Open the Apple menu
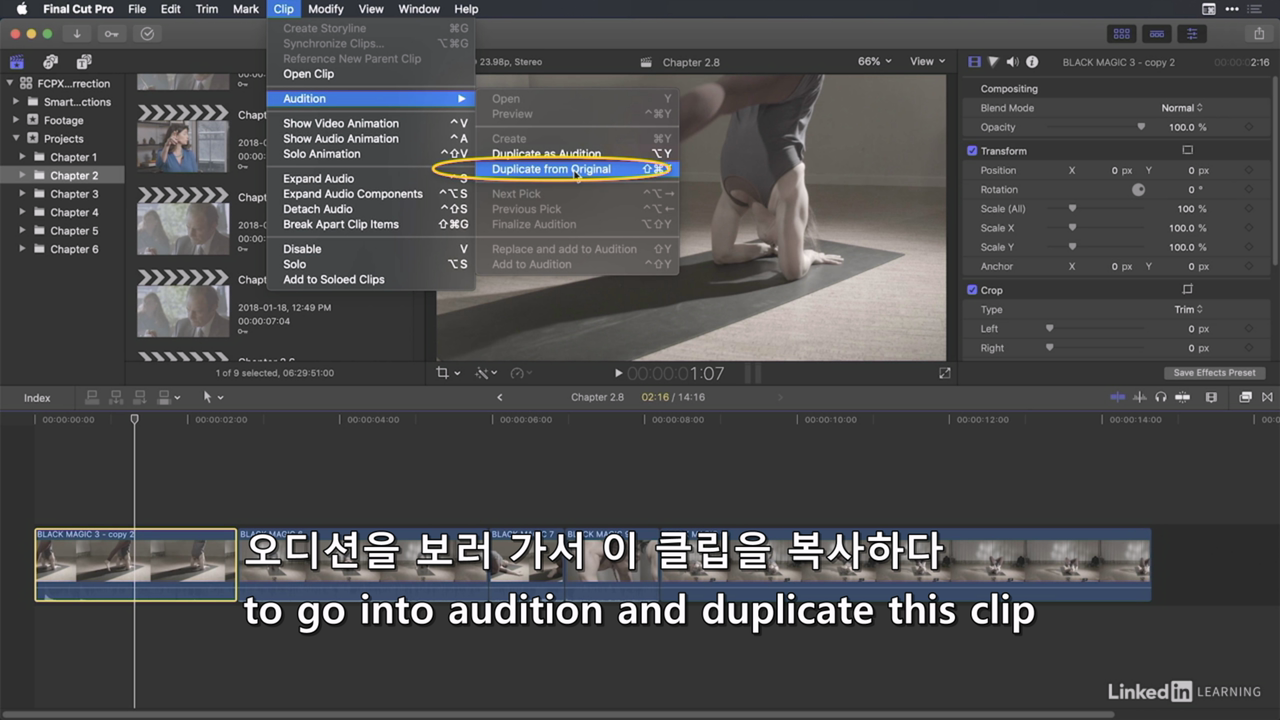This screenshot has width=1280, height=720. pyautogui.click(x=21, y=9)
